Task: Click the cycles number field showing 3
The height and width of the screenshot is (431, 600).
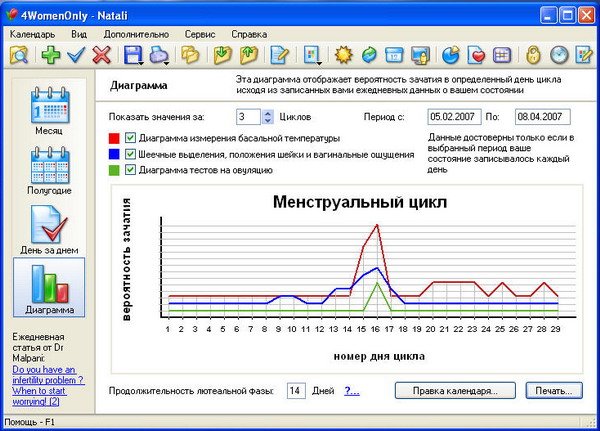Action: click(x=249, y=117)
